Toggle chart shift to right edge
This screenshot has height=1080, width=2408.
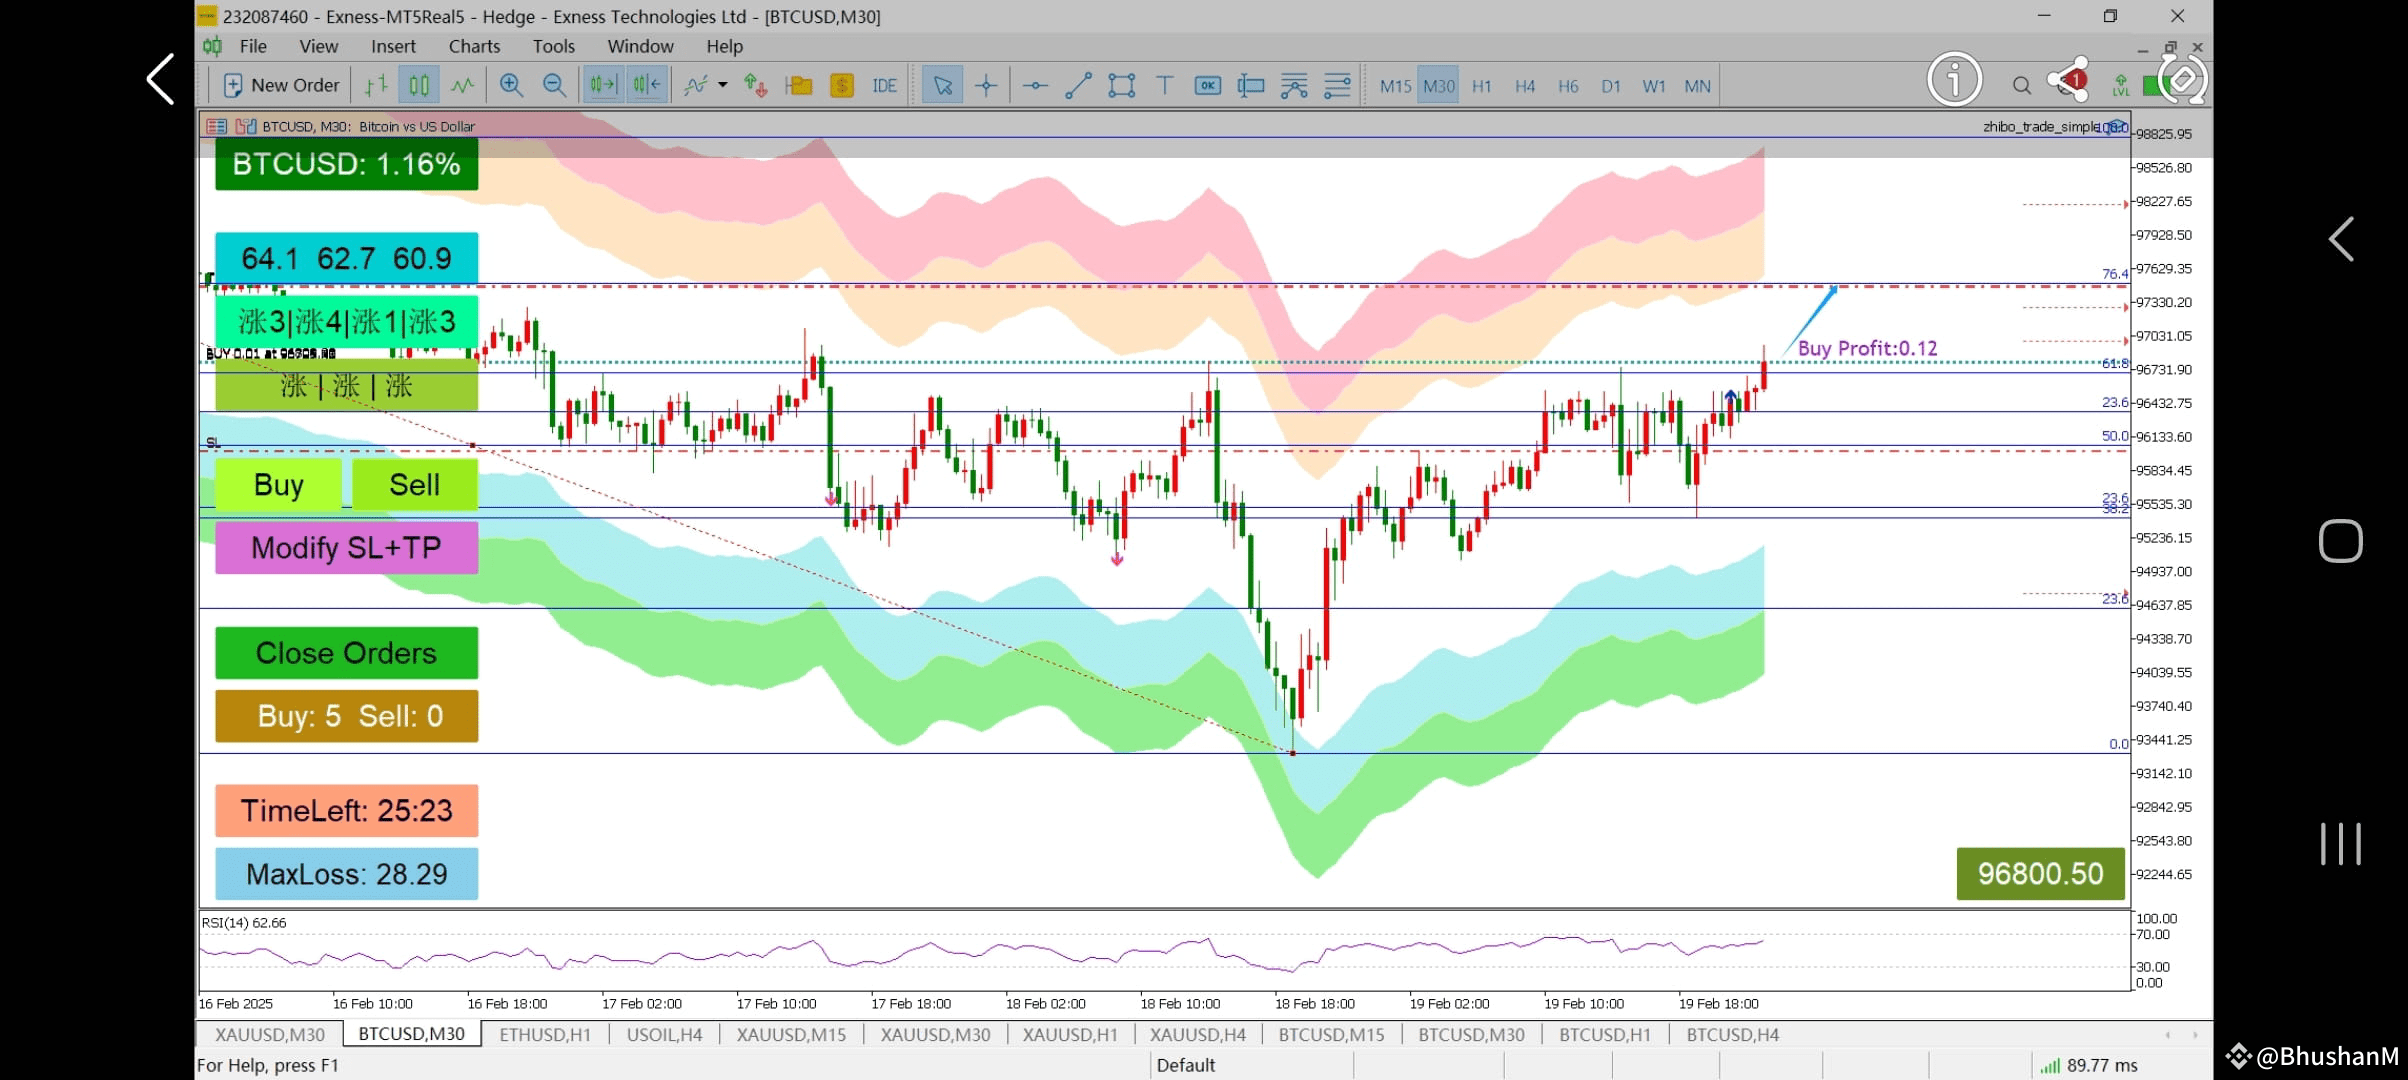[x=647, y=86]
